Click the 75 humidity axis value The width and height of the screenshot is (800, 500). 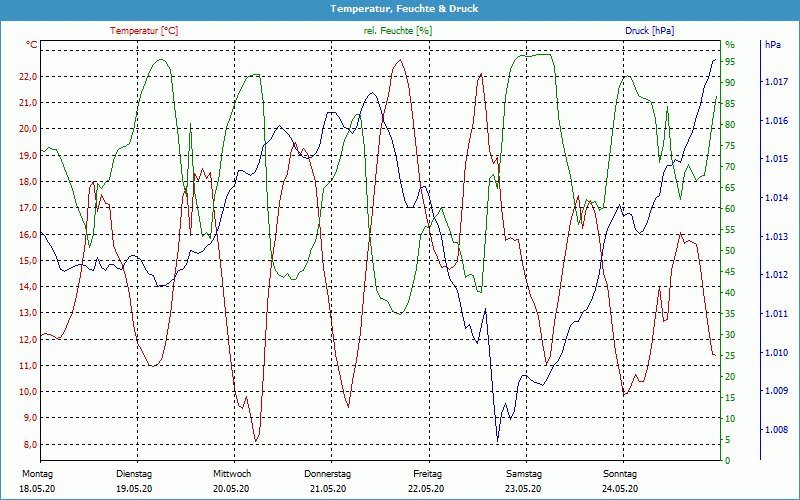tap(730, 146)
